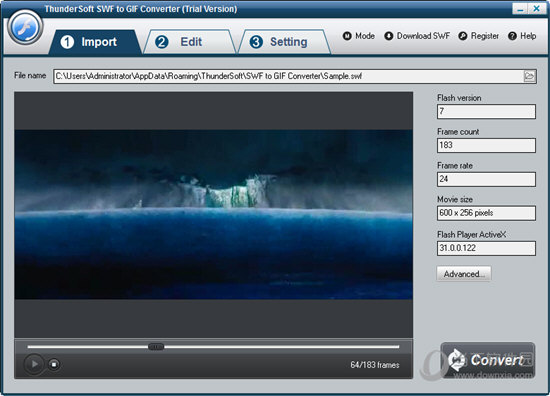Browse for SWF file with folder icon
Image resolution: width=550 pixels, height=396 pixels.
click(529, 76)
